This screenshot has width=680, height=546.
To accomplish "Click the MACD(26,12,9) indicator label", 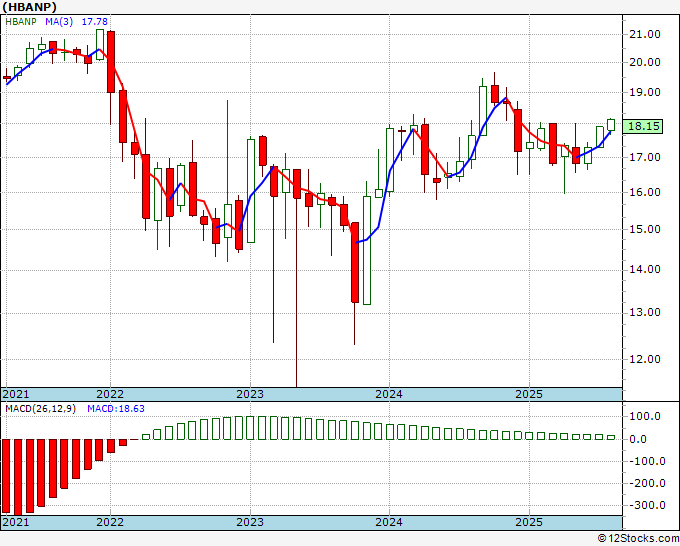I will pyautogui.click(x=40, y=409).
